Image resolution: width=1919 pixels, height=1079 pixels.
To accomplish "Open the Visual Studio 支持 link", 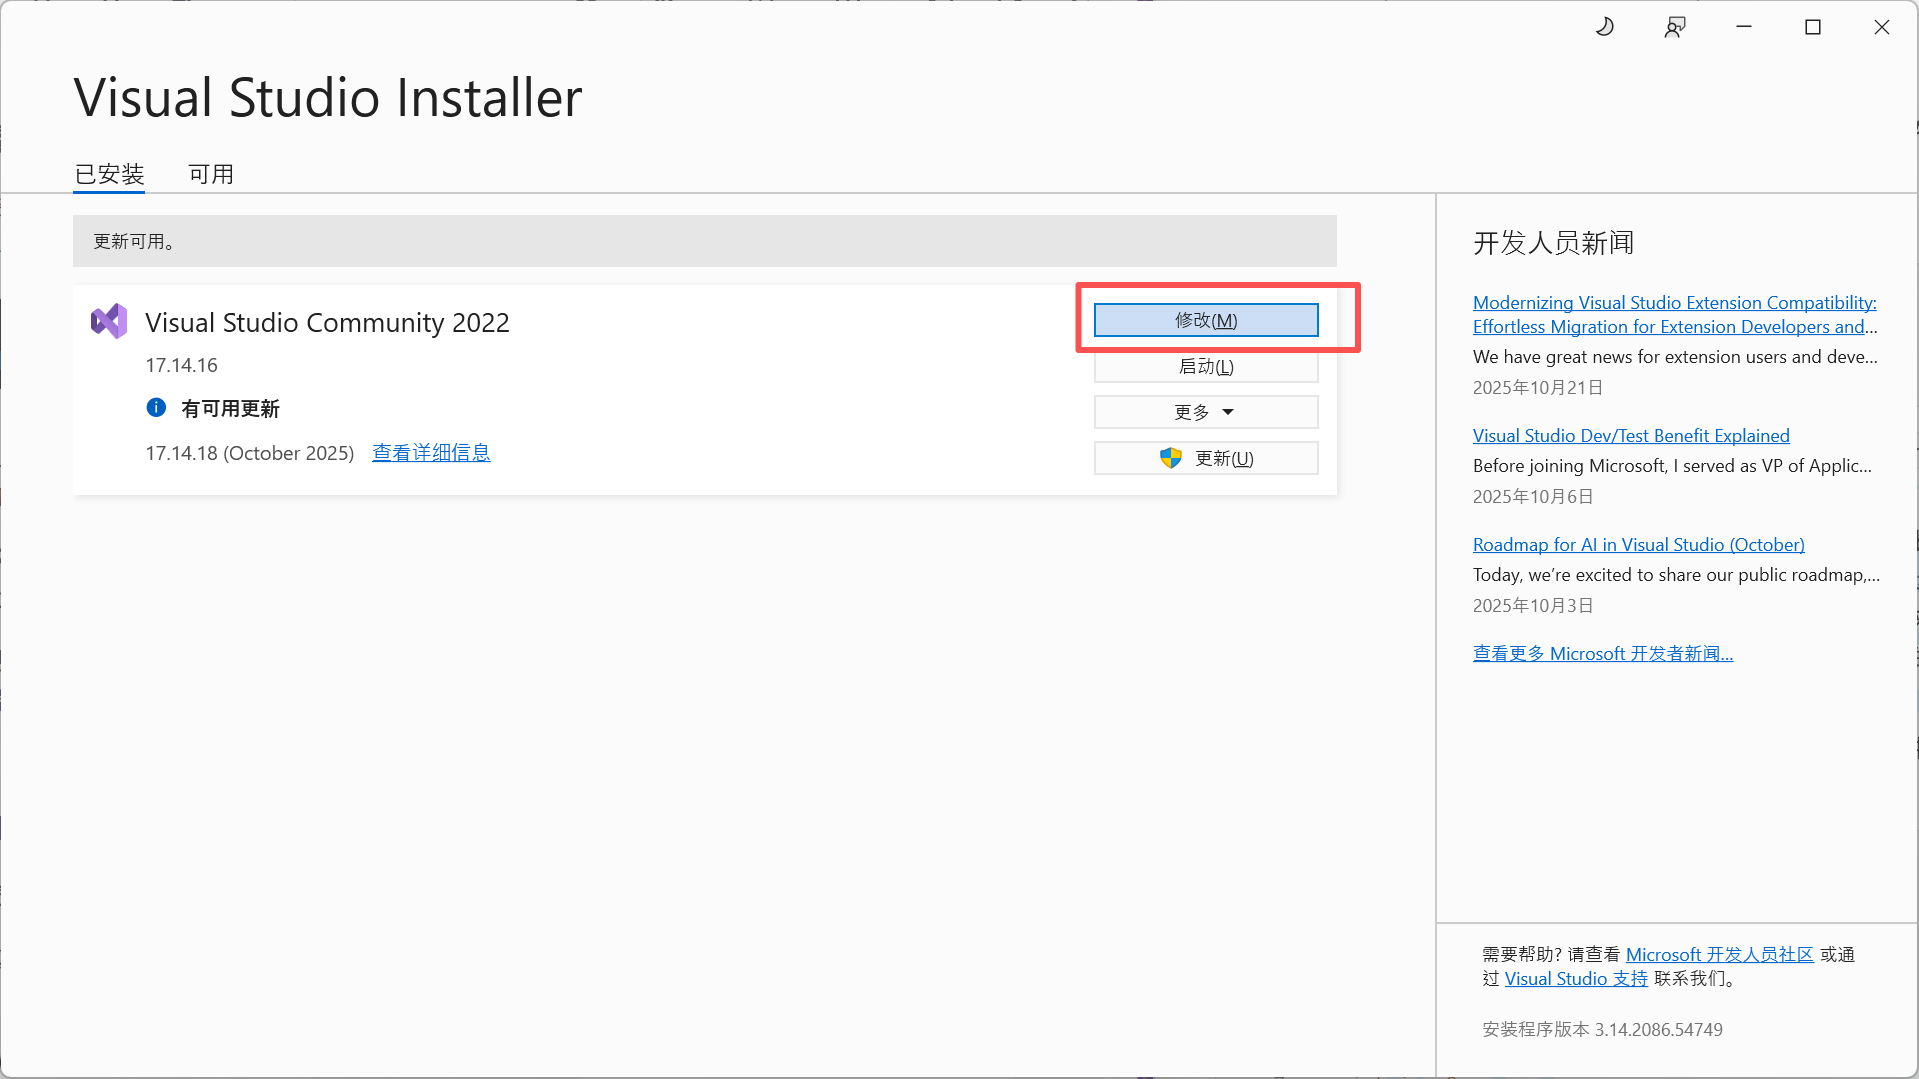I will pyautogui.click(x=1576, y=978).
